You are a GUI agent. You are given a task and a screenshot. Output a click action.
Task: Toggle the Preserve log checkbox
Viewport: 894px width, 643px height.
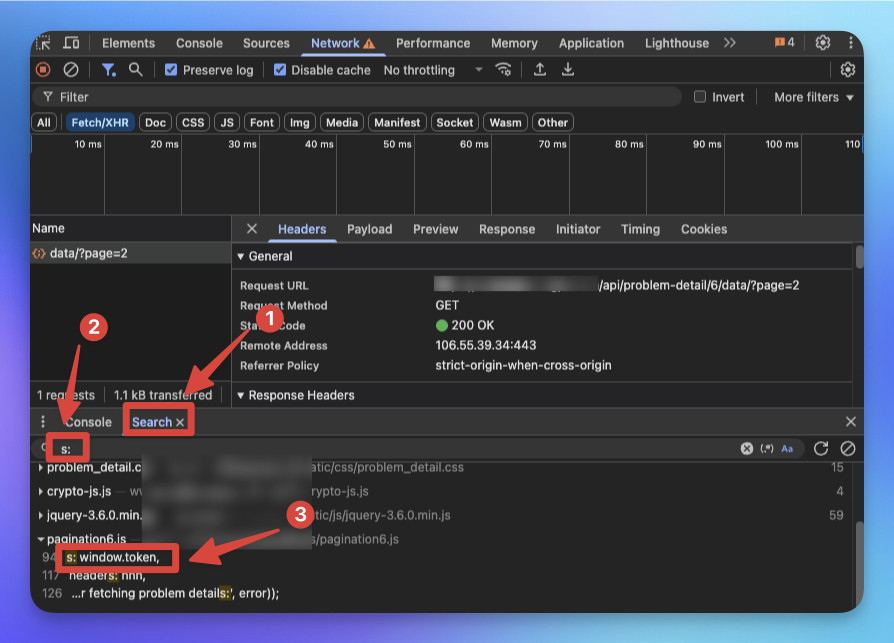click(x=170, y=70)
